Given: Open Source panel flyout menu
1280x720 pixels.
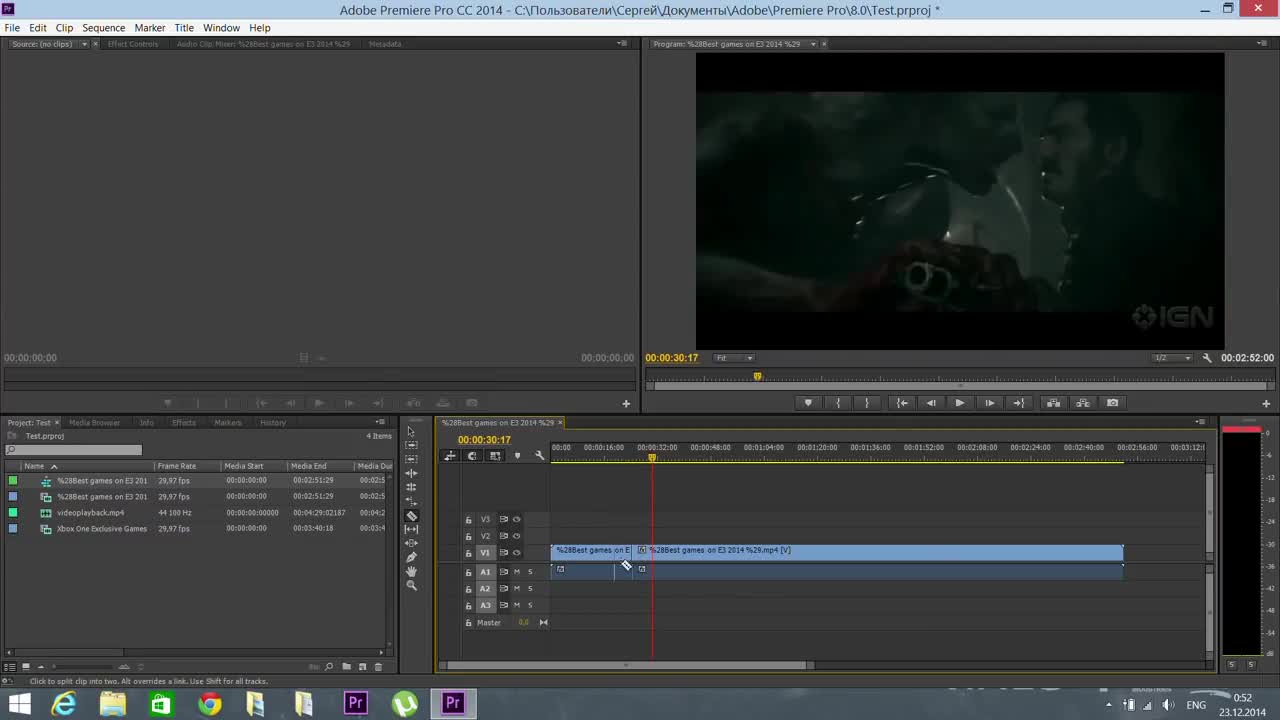Looking at the screenshot, I should pos(623,44).
